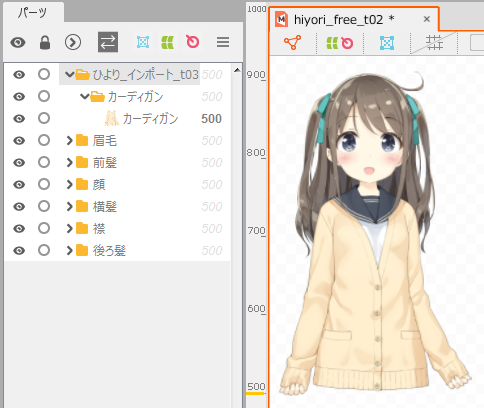Viewport: 484px width, 408px height.
Task: Select the パーツ panel tab
Action: (33, 13)
